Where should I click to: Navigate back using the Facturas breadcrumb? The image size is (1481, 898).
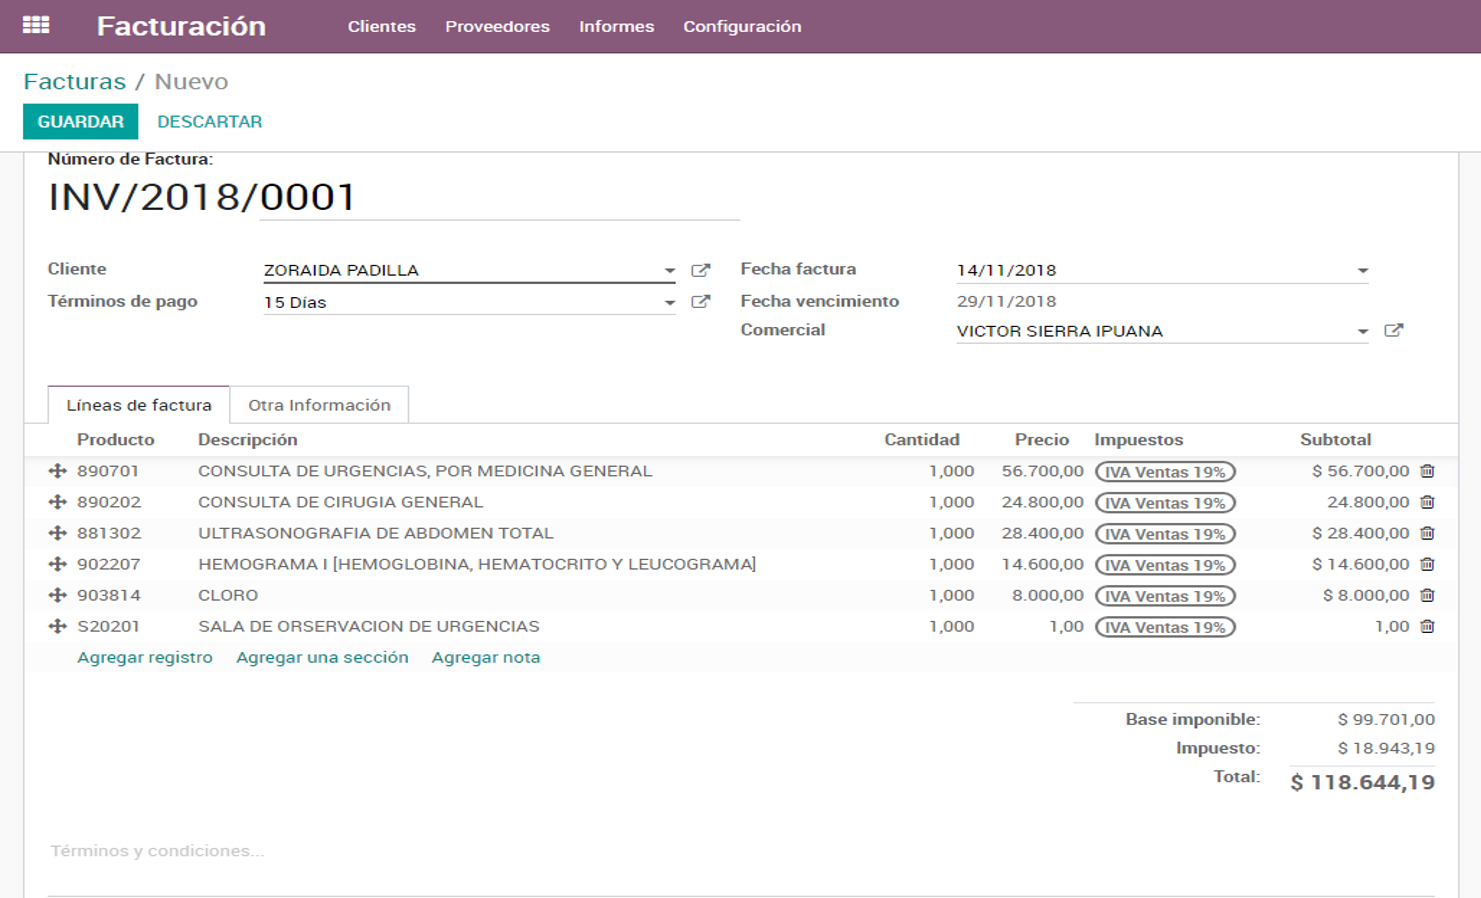pyautogui.click(x=77, y=81)
